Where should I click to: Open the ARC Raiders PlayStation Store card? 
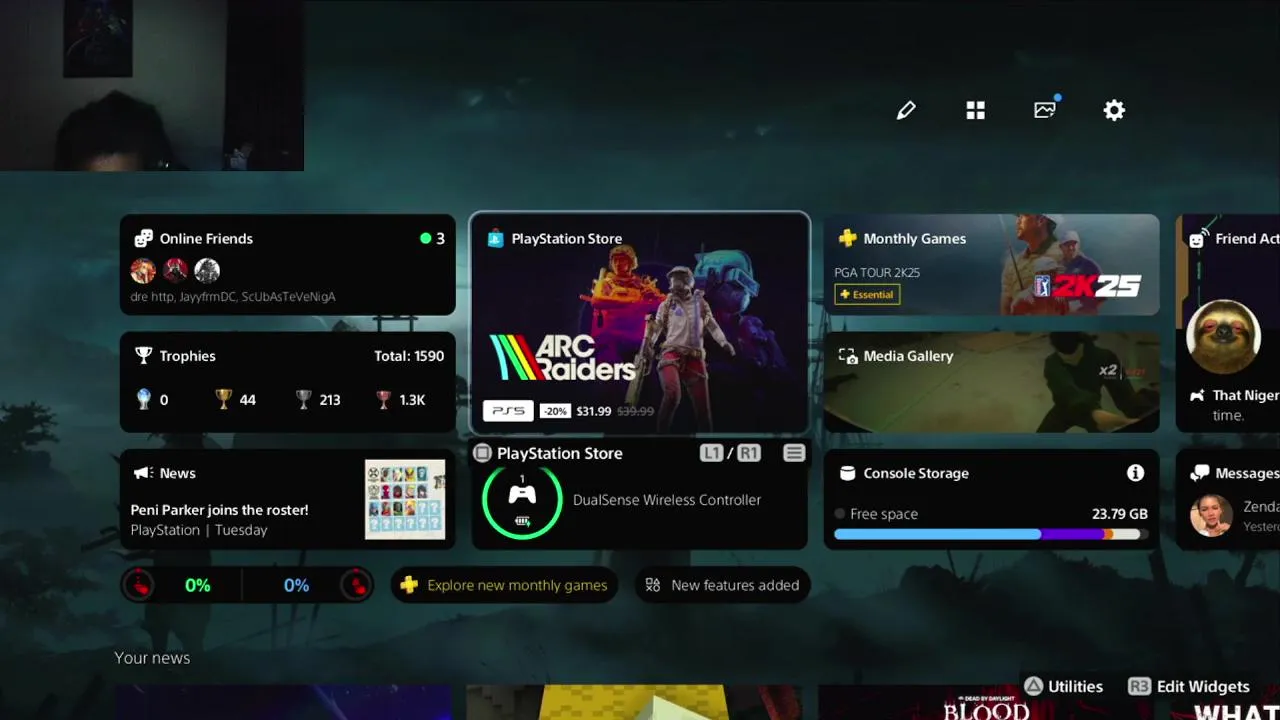pos(640,324)
